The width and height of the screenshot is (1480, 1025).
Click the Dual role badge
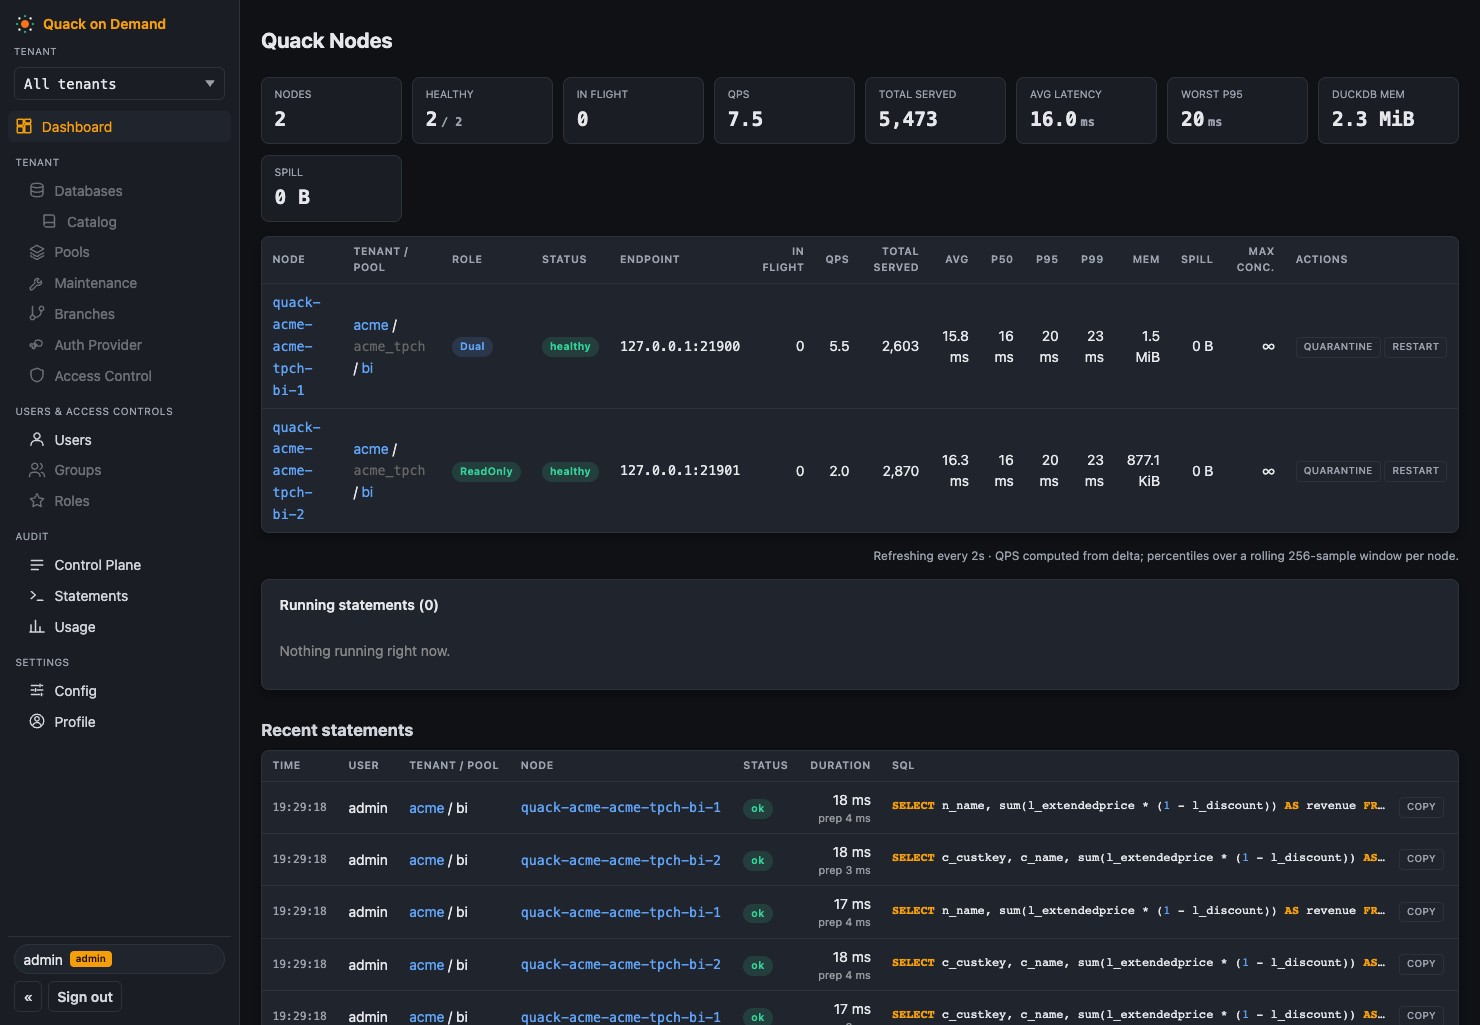(x=472, y=347)
